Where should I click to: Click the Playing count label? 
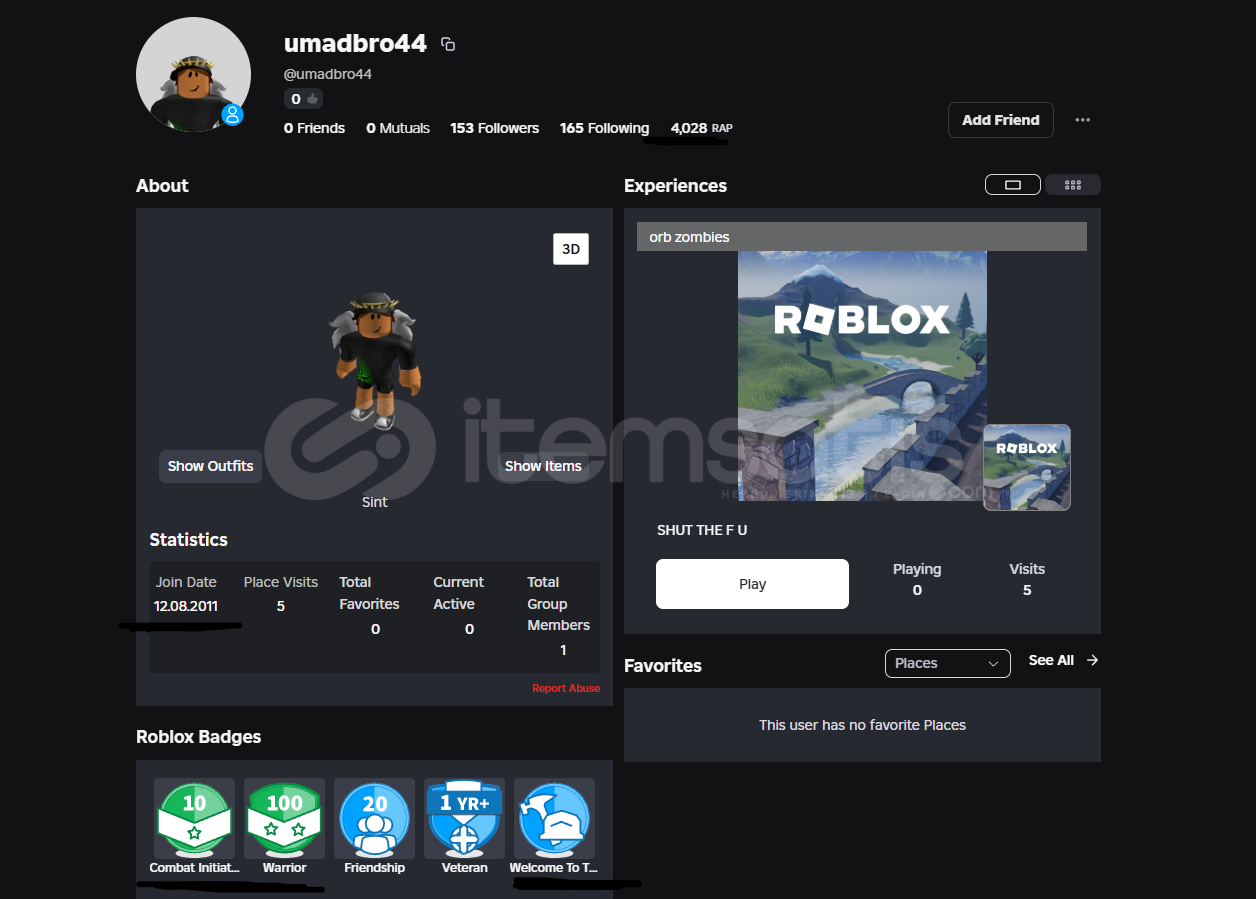(917, 569)
